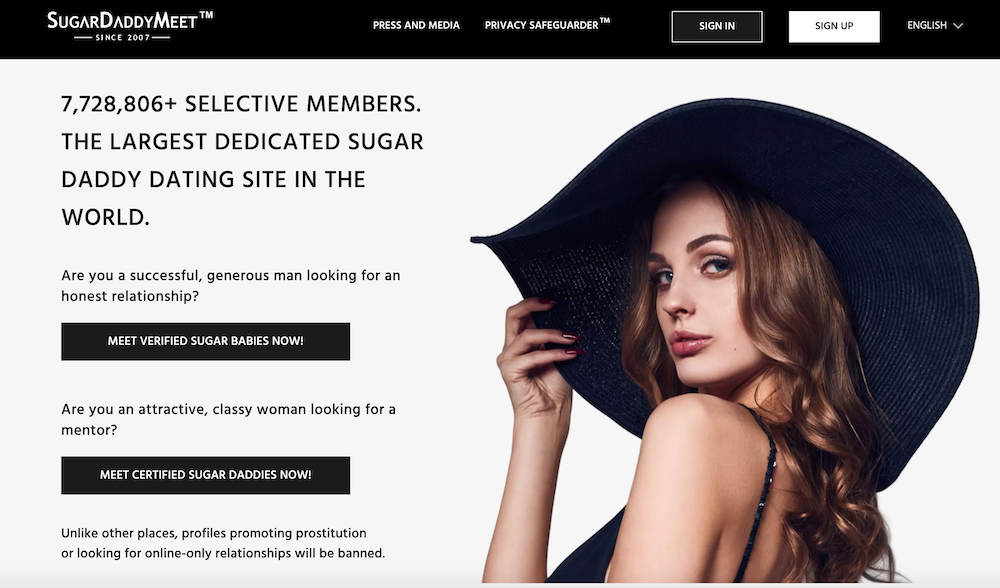Click the prostitution ban disclaimer text

[x=223, y=543]
